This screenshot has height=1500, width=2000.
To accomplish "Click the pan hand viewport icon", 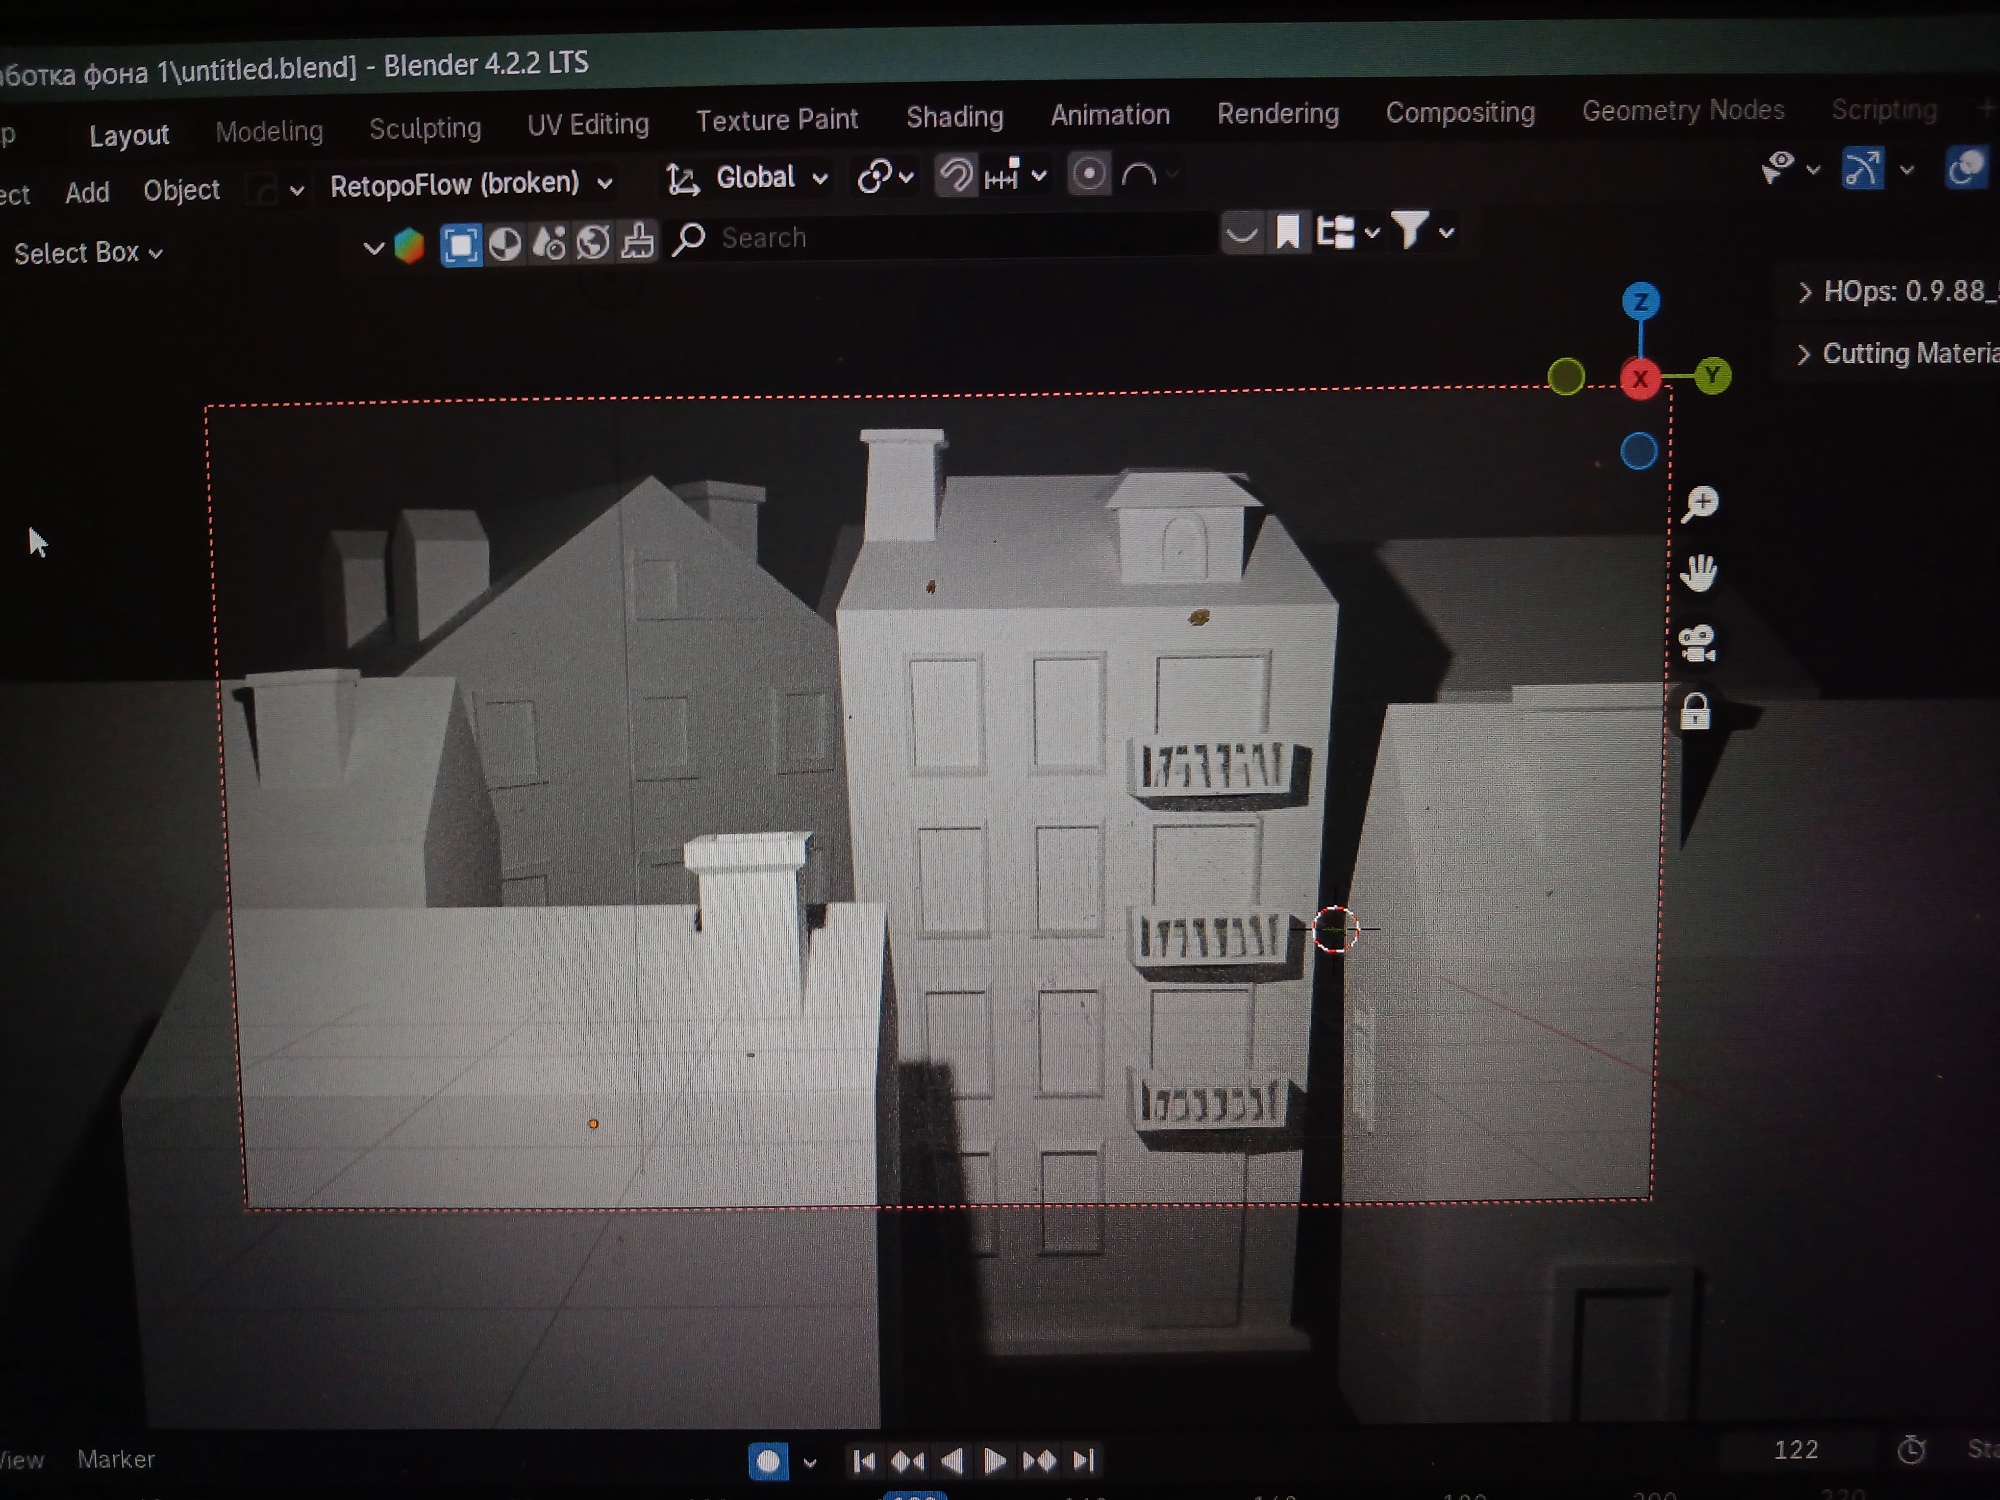I will 1698,574.
